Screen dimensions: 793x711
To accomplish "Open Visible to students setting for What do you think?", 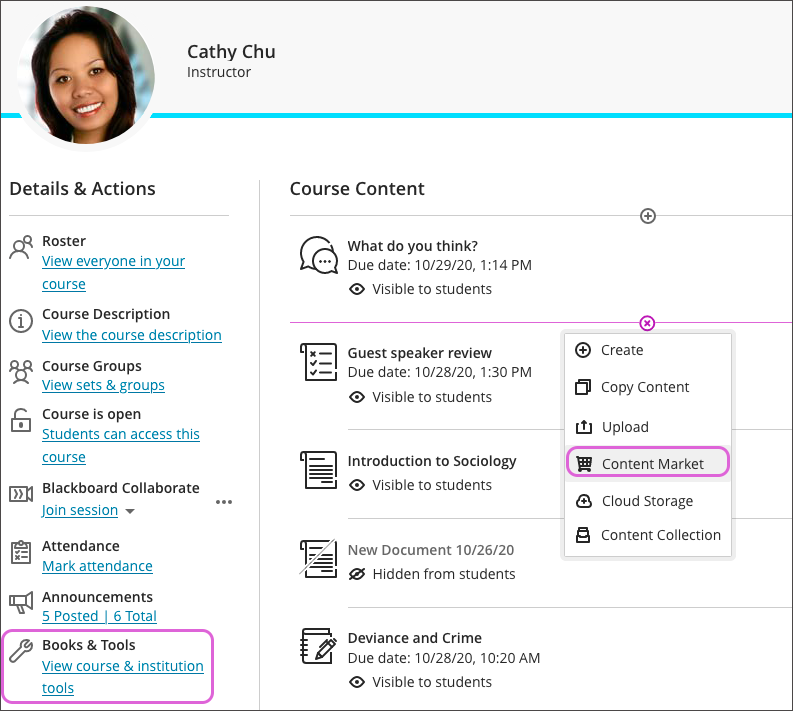I will coord(432,289).
